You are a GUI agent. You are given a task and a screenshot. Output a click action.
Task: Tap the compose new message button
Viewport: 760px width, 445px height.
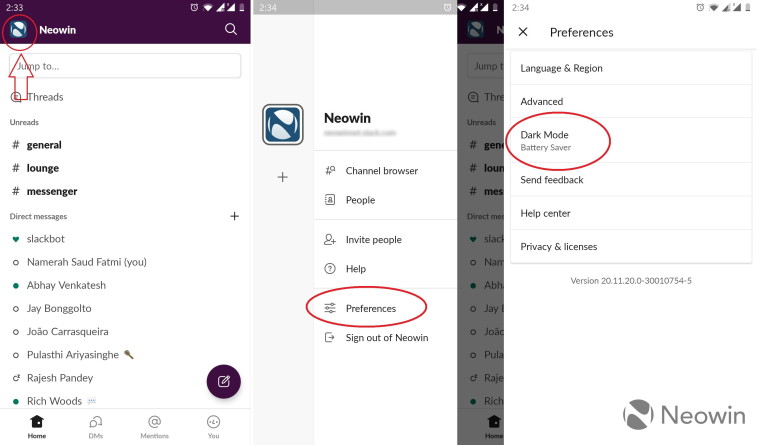pos(223,381)
